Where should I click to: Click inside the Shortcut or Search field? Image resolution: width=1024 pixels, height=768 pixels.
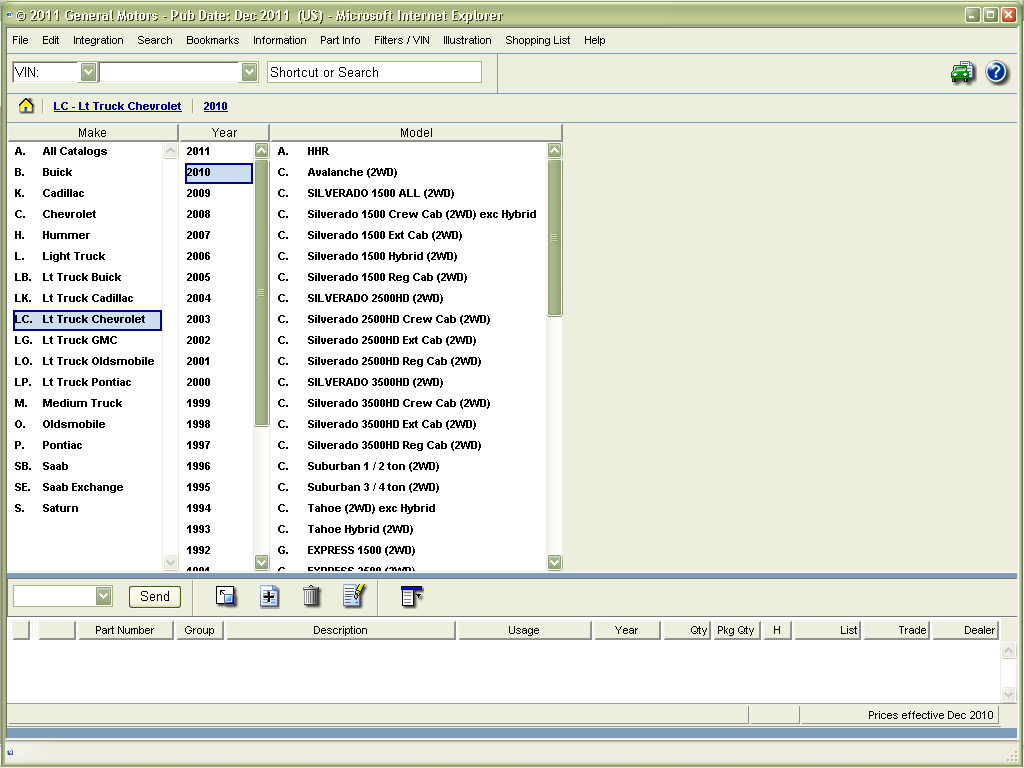tap(374, 72)
